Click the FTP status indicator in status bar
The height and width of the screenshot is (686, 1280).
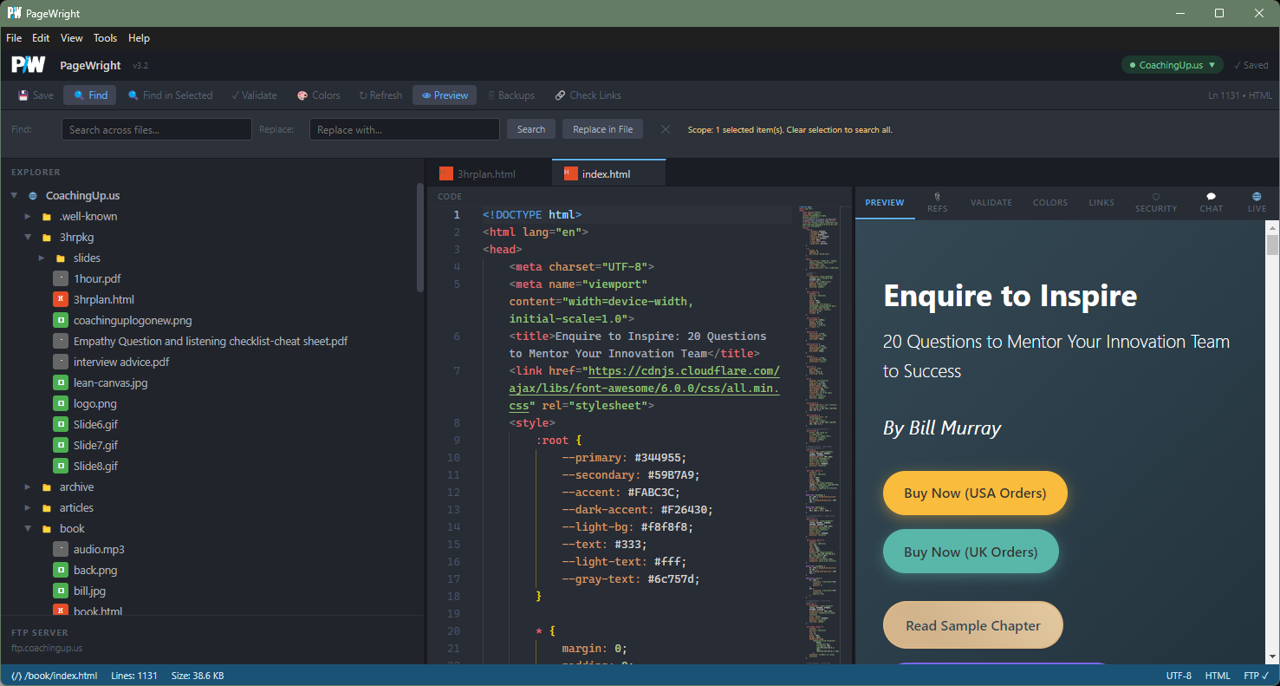pyautogui.click(x=1254, y=675)
